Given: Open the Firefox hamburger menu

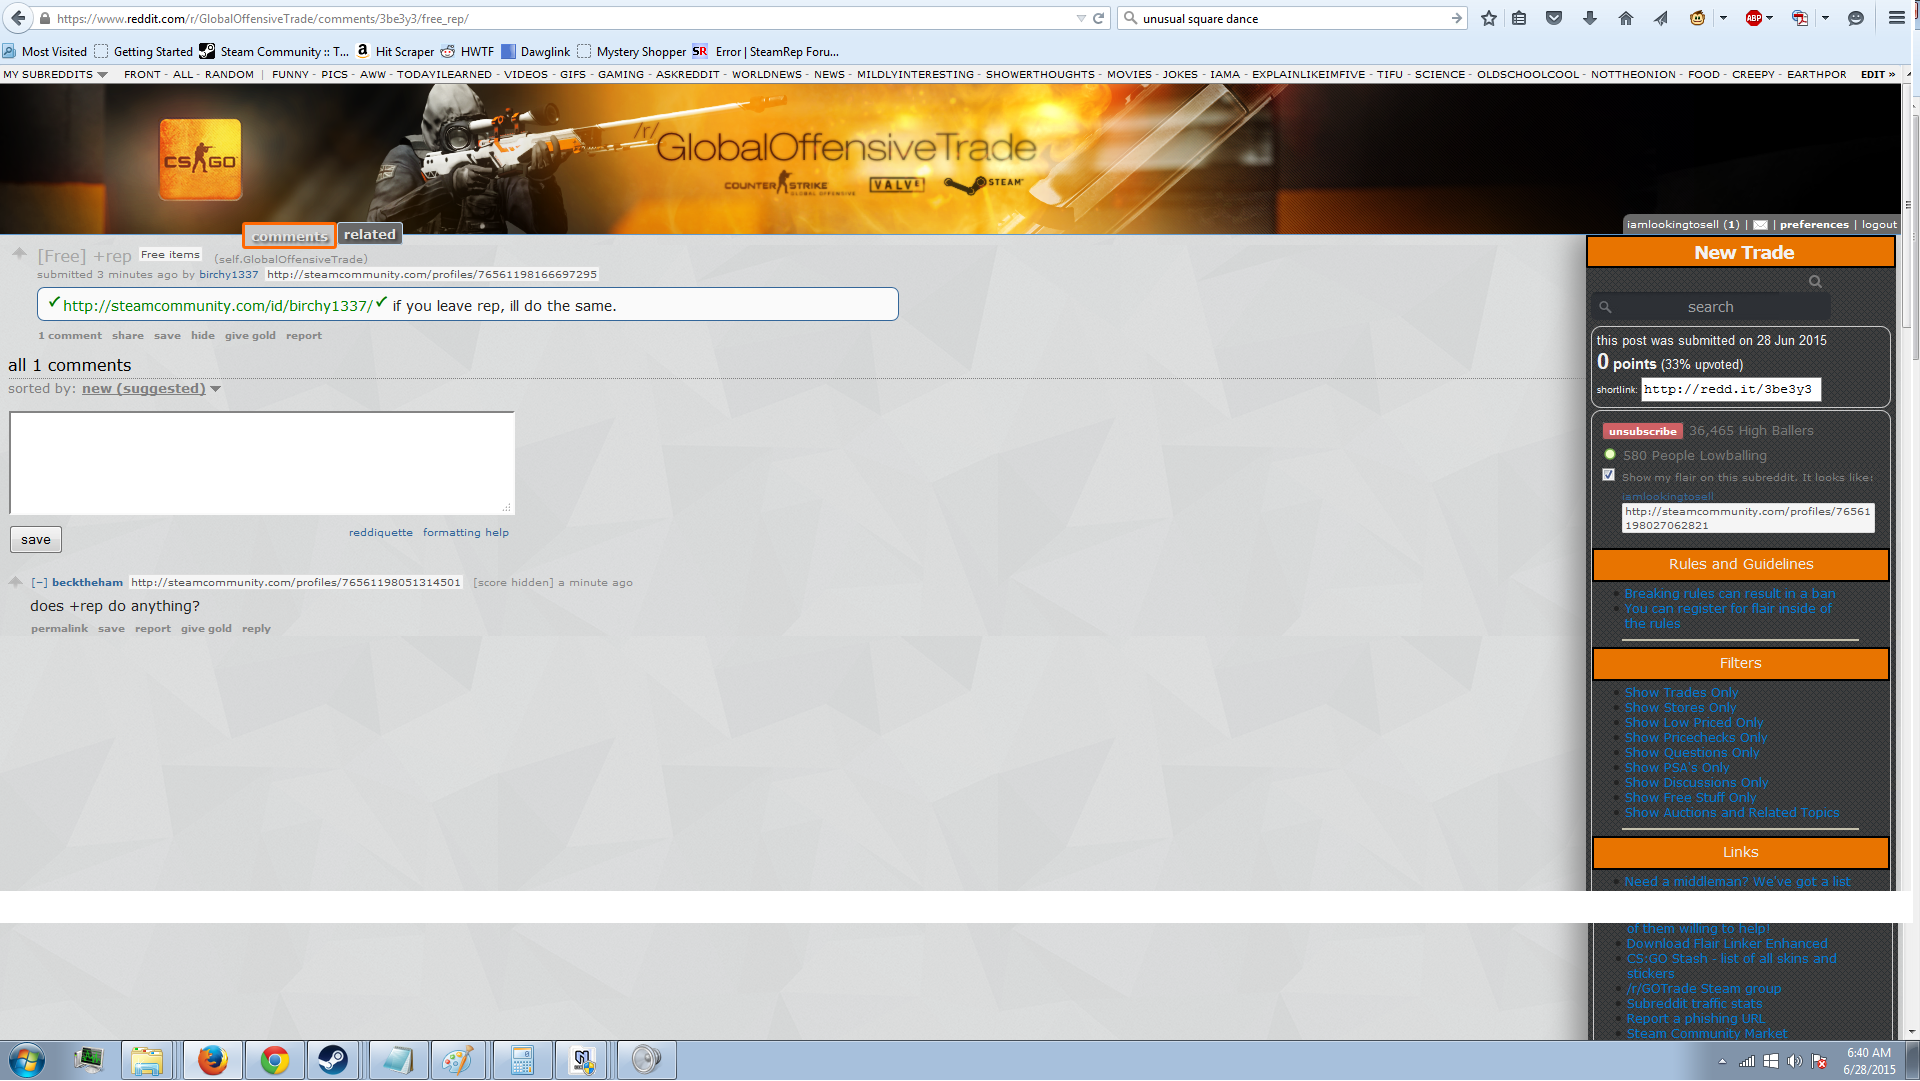Looking at the screenshot, I should click(1896, 18).
